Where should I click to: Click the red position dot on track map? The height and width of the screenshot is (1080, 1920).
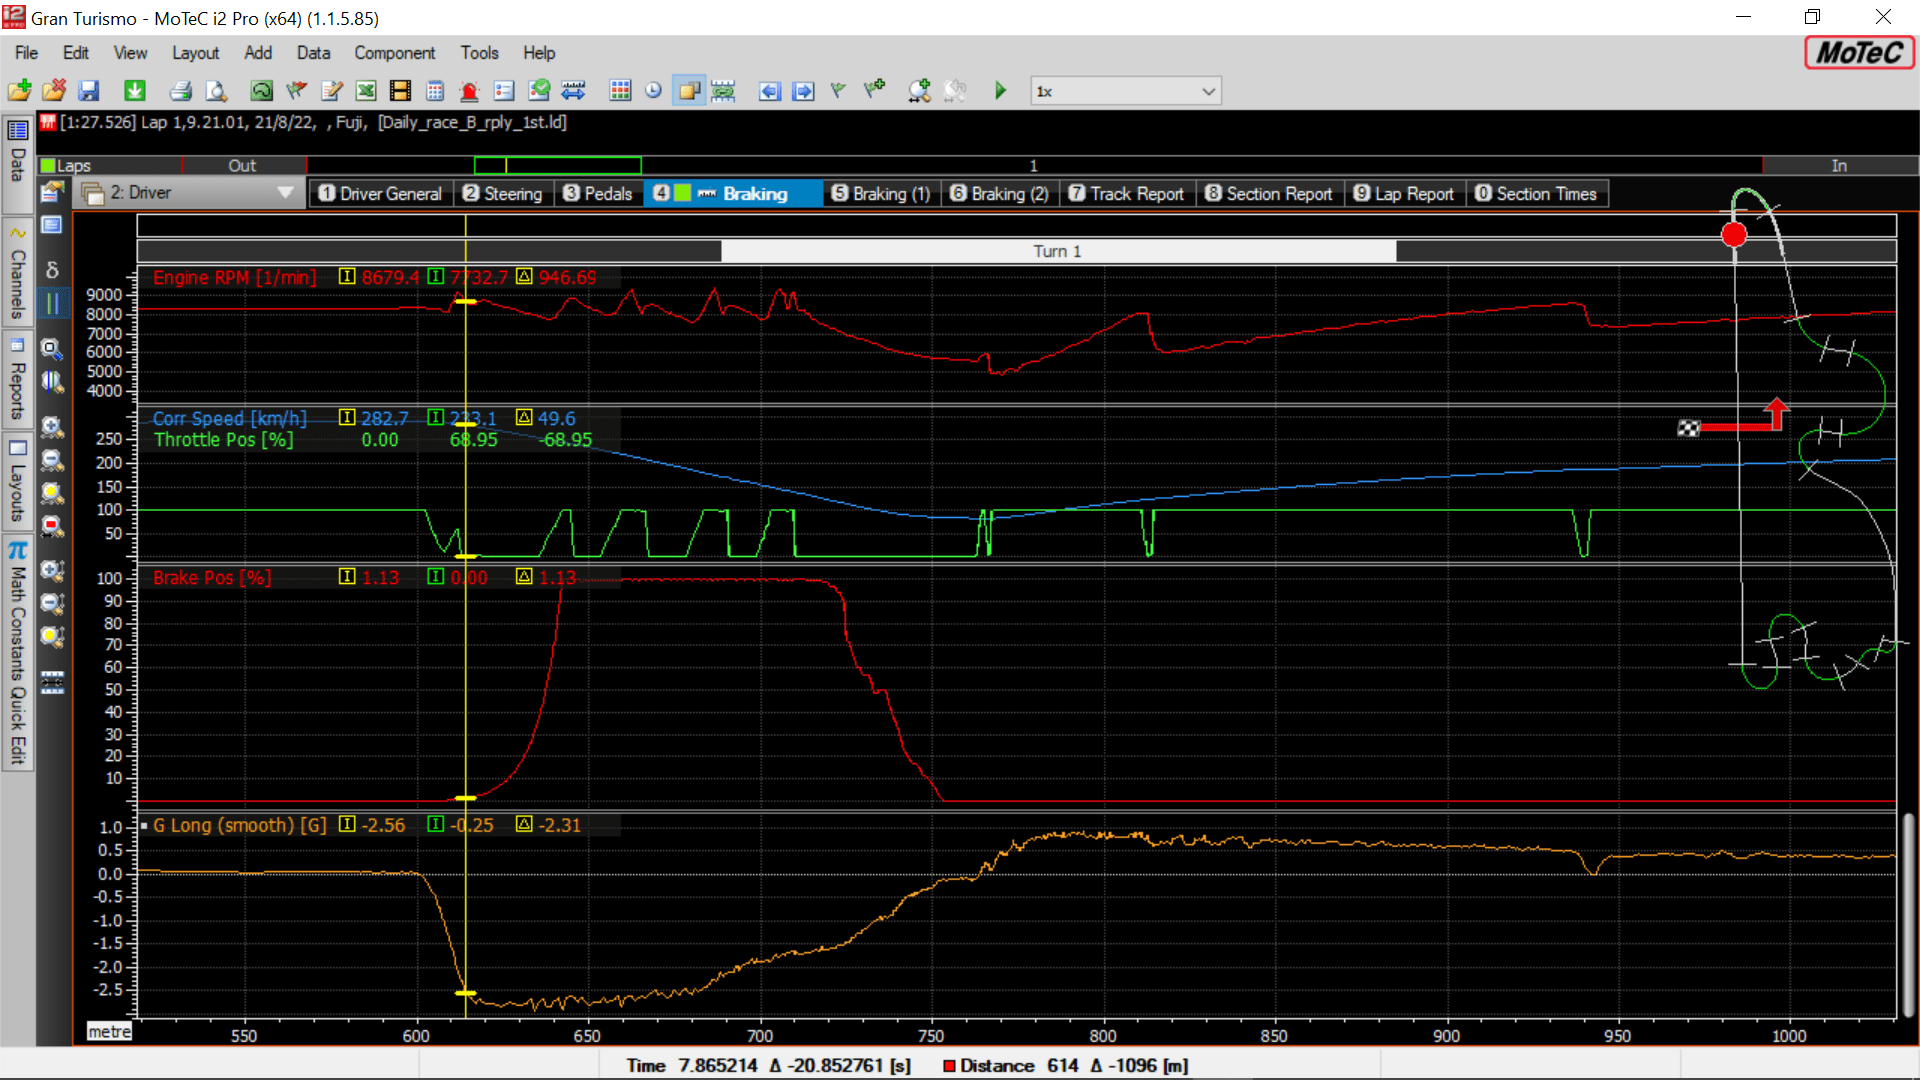[1734, 234]
